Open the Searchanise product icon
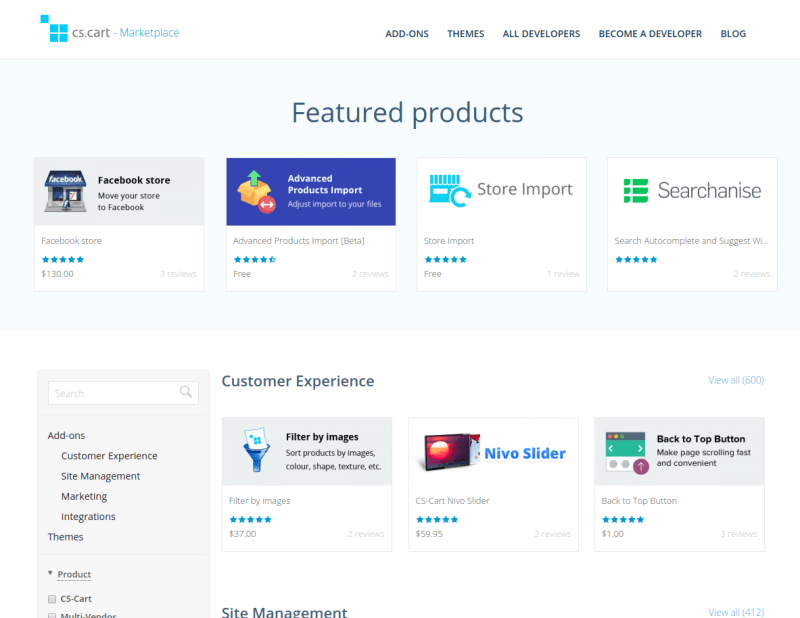Image resolution: width=800 pixels, height=618 pixels. click(634, 189)
